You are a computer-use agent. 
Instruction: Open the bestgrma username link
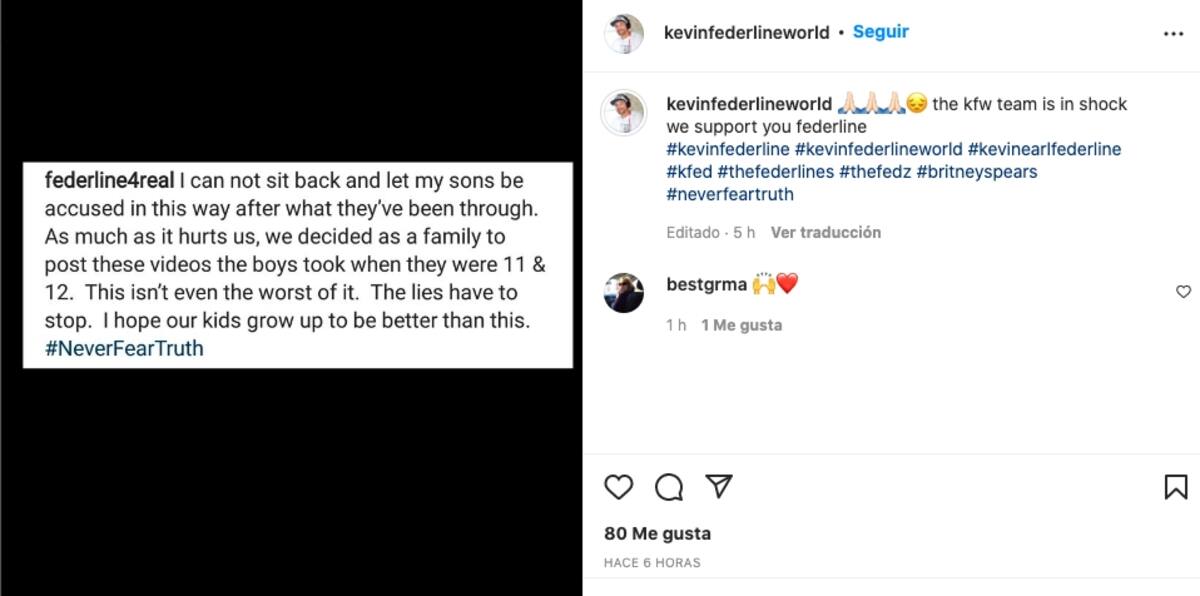(706, 285)
